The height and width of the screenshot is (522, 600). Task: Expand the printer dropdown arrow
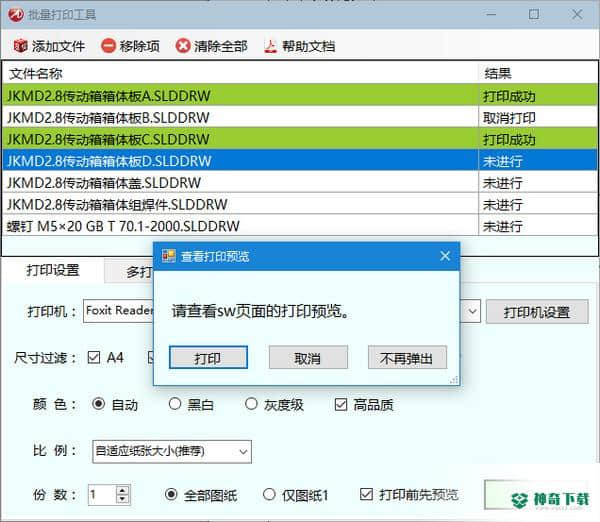click(x=473, y=312)
